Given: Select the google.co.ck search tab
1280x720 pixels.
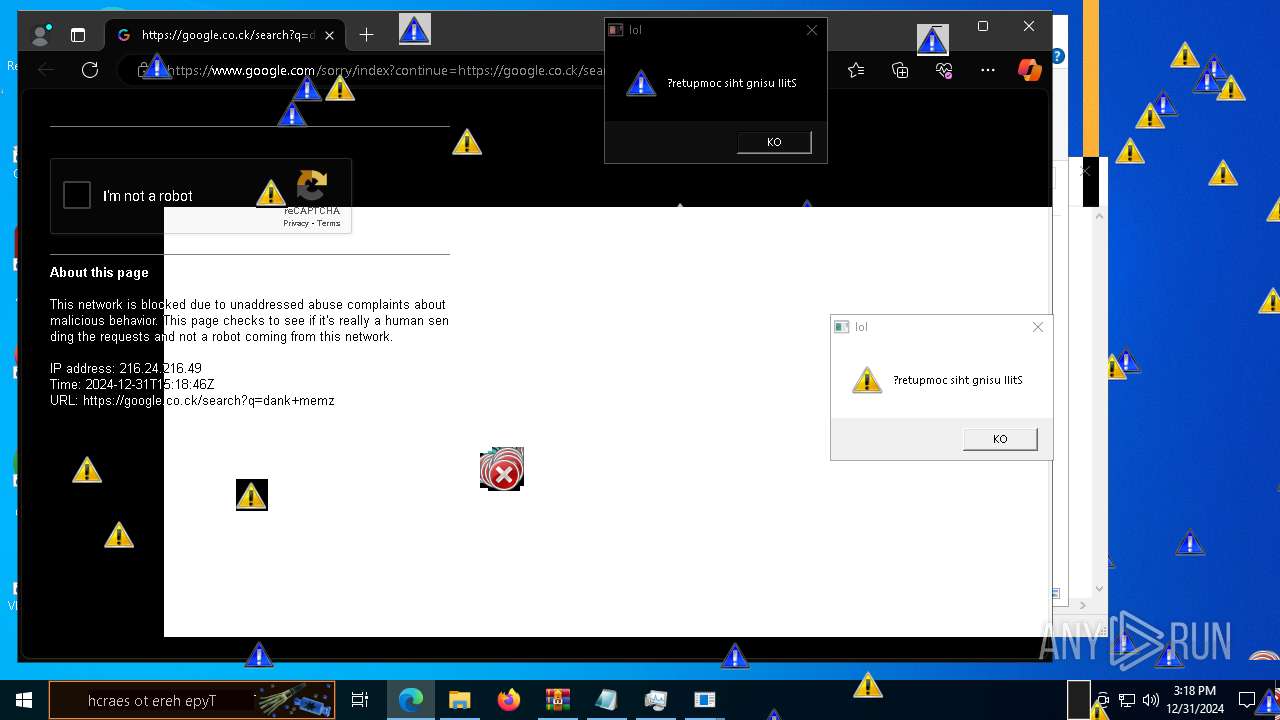Looking at the screenshot, I should point(224,35).
